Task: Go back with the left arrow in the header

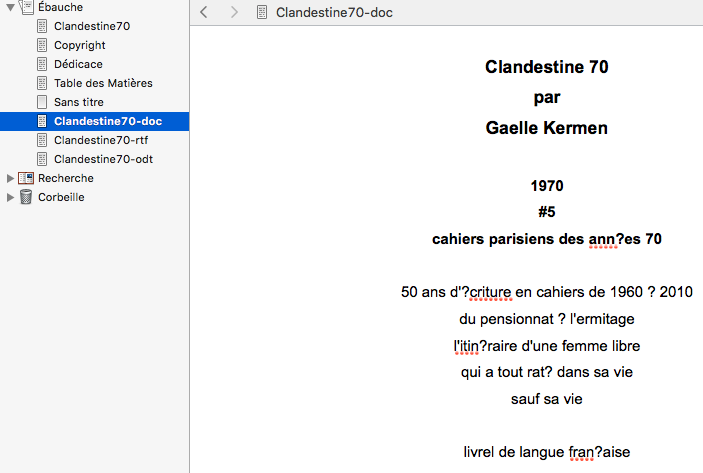Action: pyautogui.click(x=204, y=13)
